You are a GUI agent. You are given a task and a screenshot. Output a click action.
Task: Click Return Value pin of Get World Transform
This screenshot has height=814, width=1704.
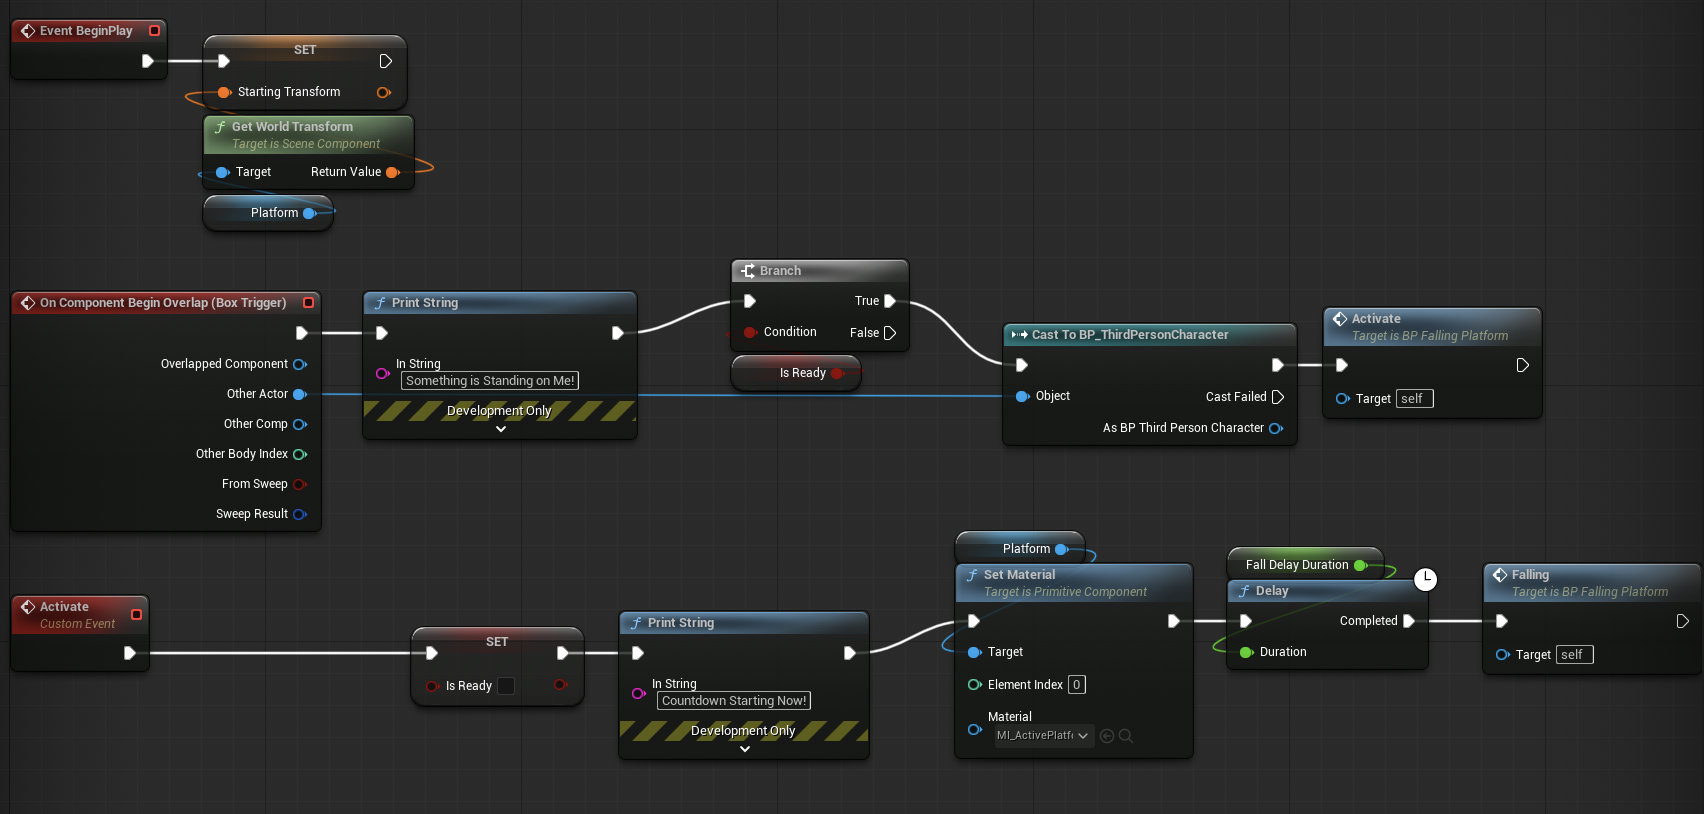393,172
